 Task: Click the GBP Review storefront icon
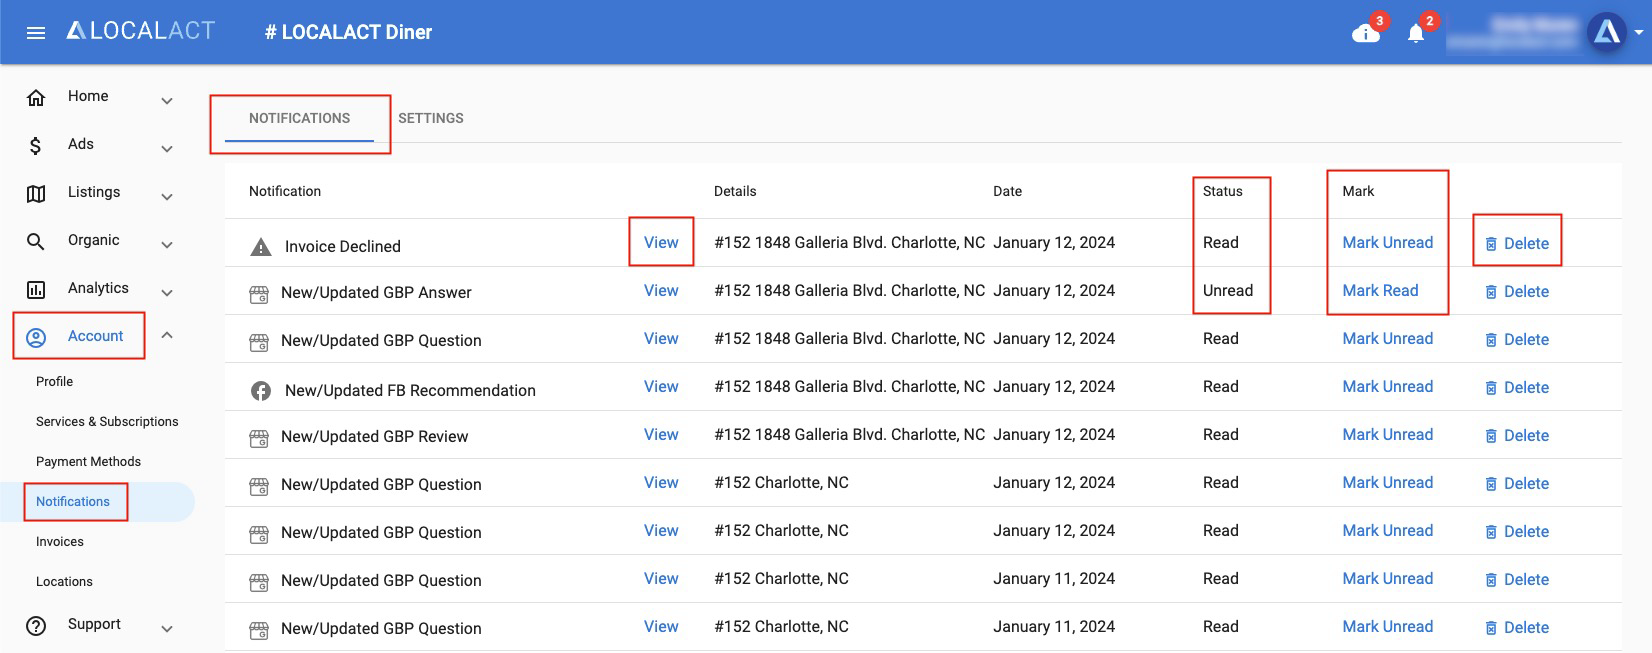tap(259, 438)
